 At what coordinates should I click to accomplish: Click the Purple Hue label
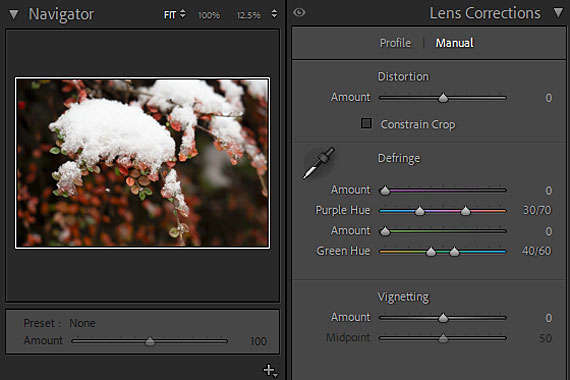point(343,210)
